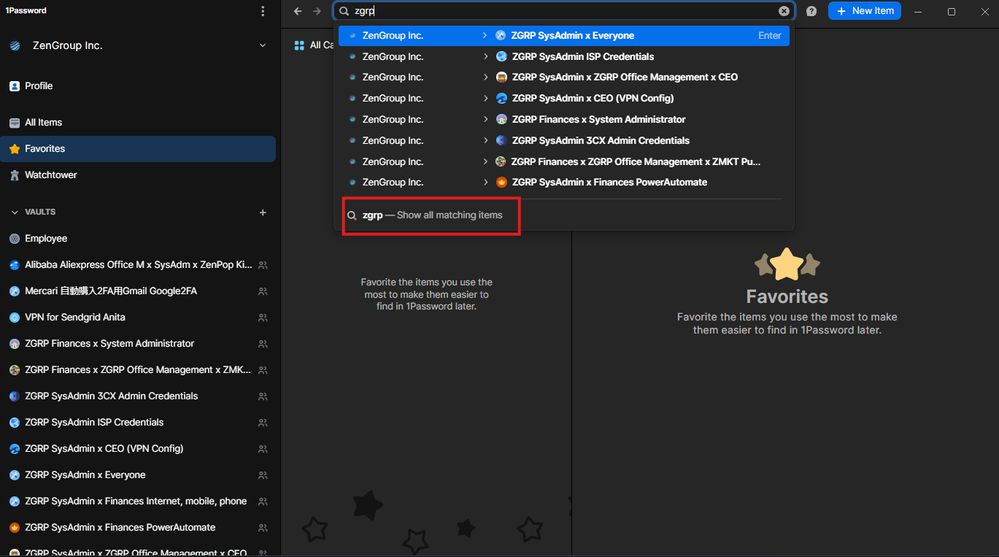Open sidebar vault ZGRP Finances x ZGRP Office Management
Image resolution: width=999 pixels, height=557 pixels.
(138, 370)
